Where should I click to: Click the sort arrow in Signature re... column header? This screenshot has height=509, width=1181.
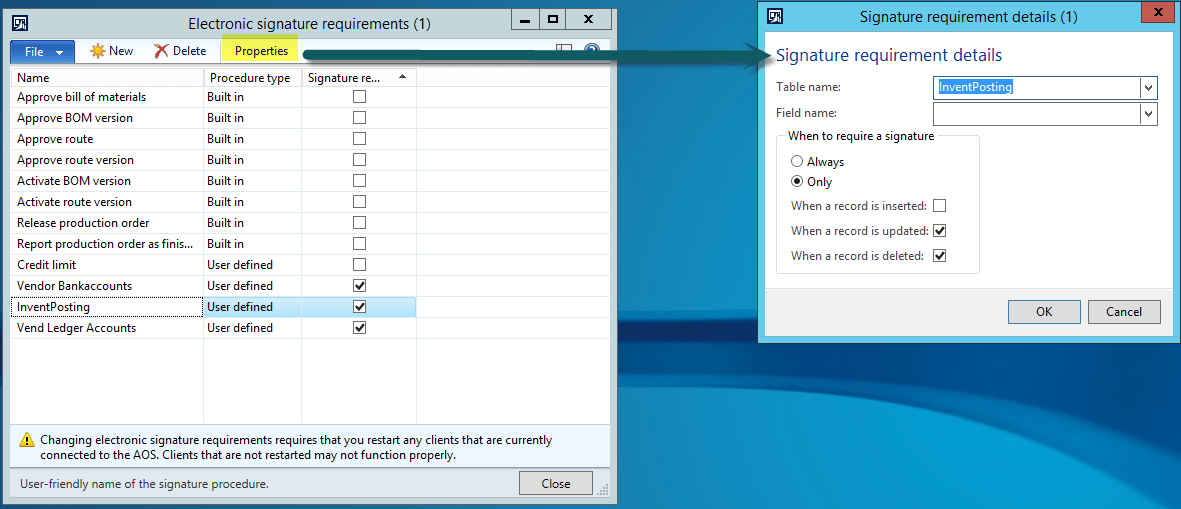402,77
